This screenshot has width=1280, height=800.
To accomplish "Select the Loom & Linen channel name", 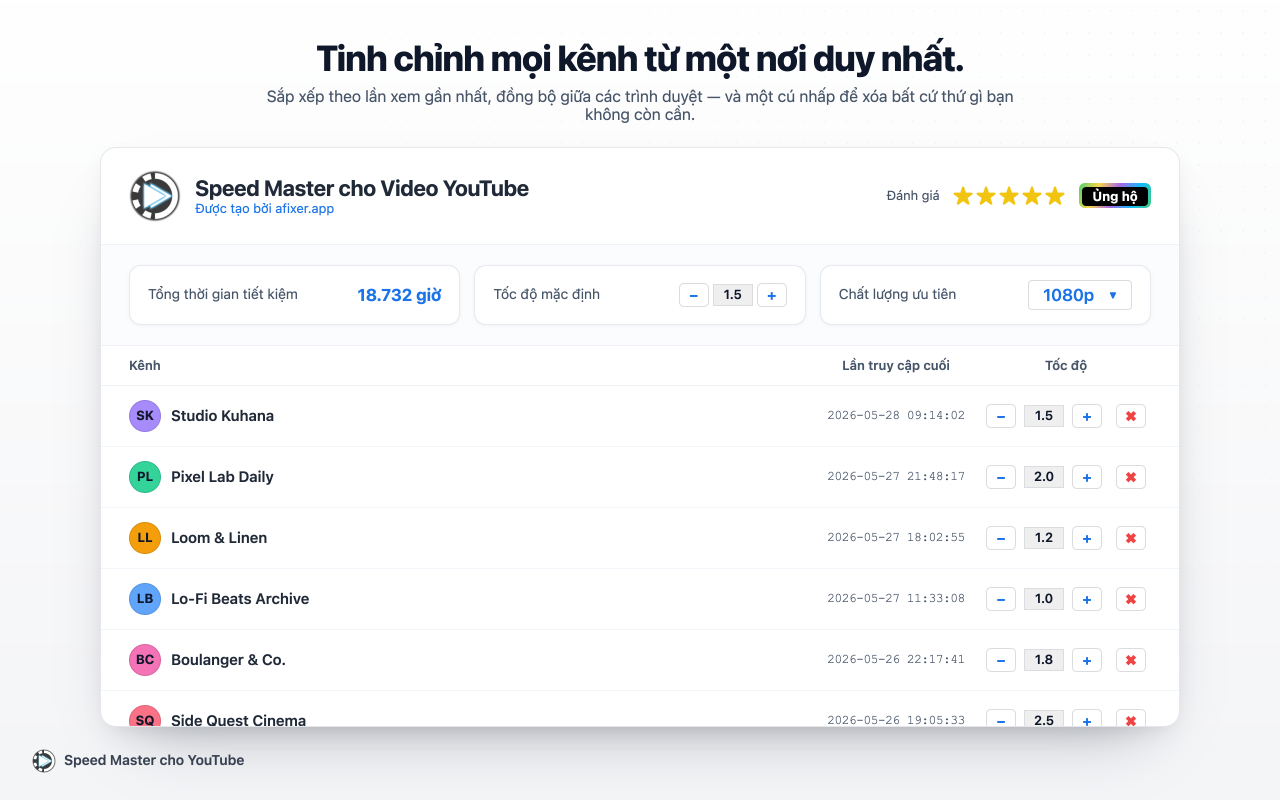I will [219, 538].
